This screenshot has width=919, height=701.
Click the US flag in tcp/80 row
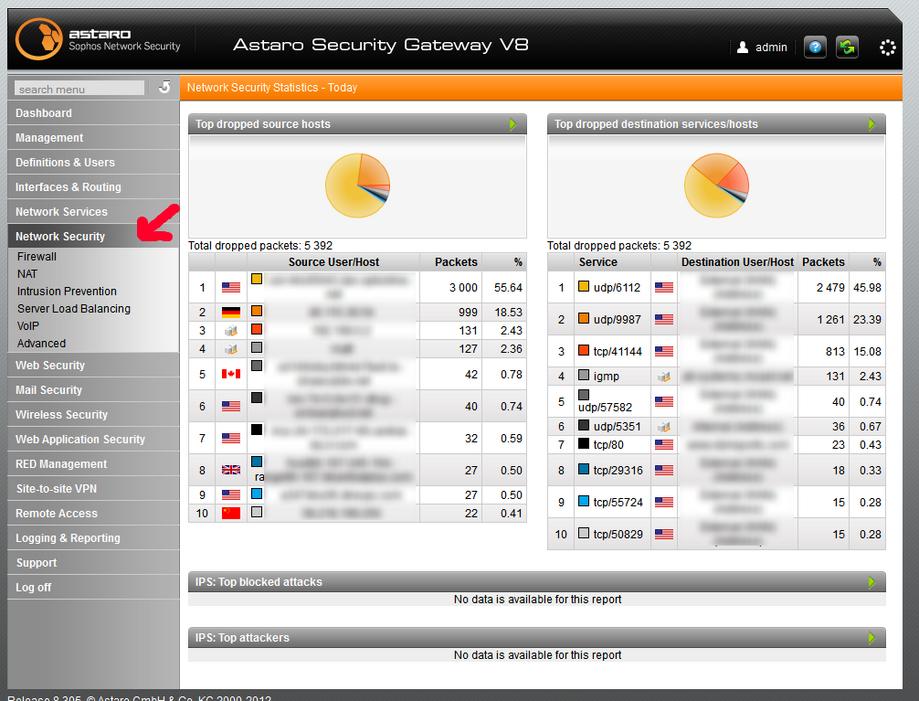664,445
